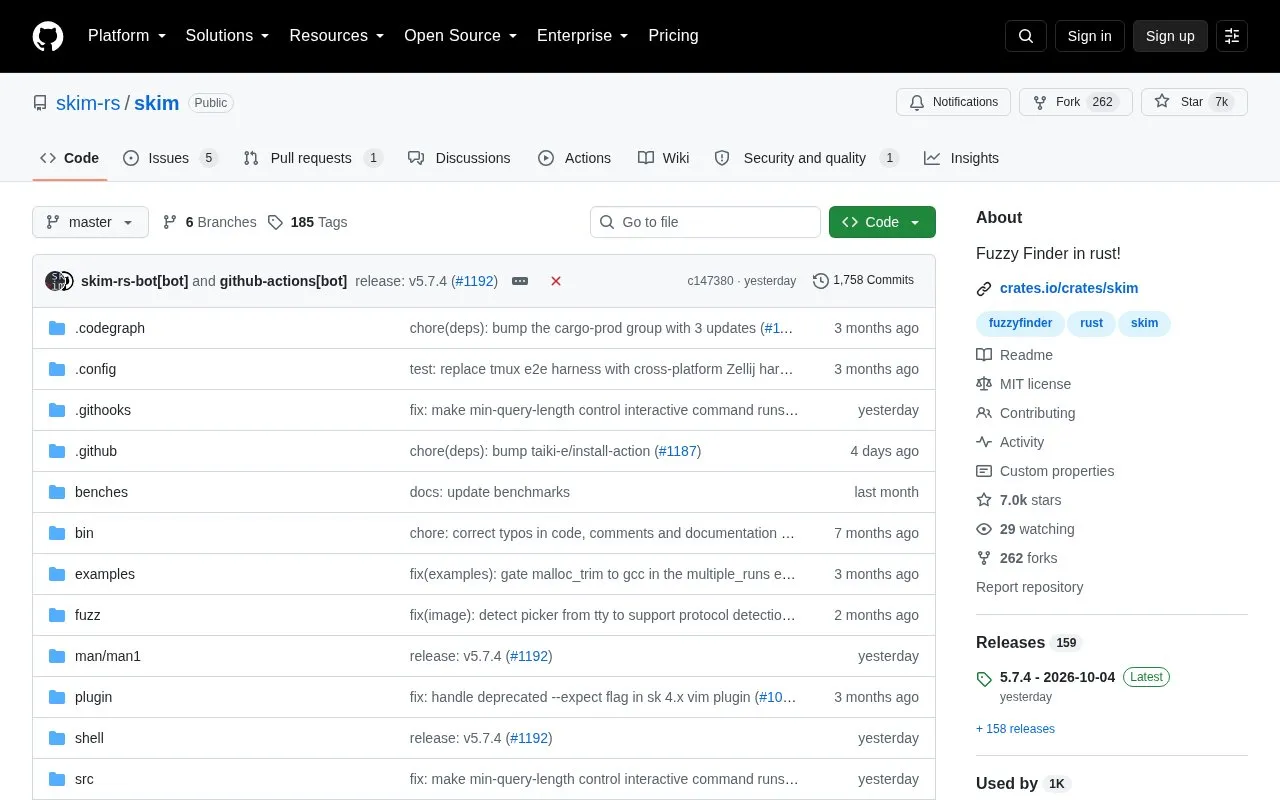The image size is (1280, 800).
Task: Open the plugin folder icon
Action: pyautogui.click(x=57, y=697)
